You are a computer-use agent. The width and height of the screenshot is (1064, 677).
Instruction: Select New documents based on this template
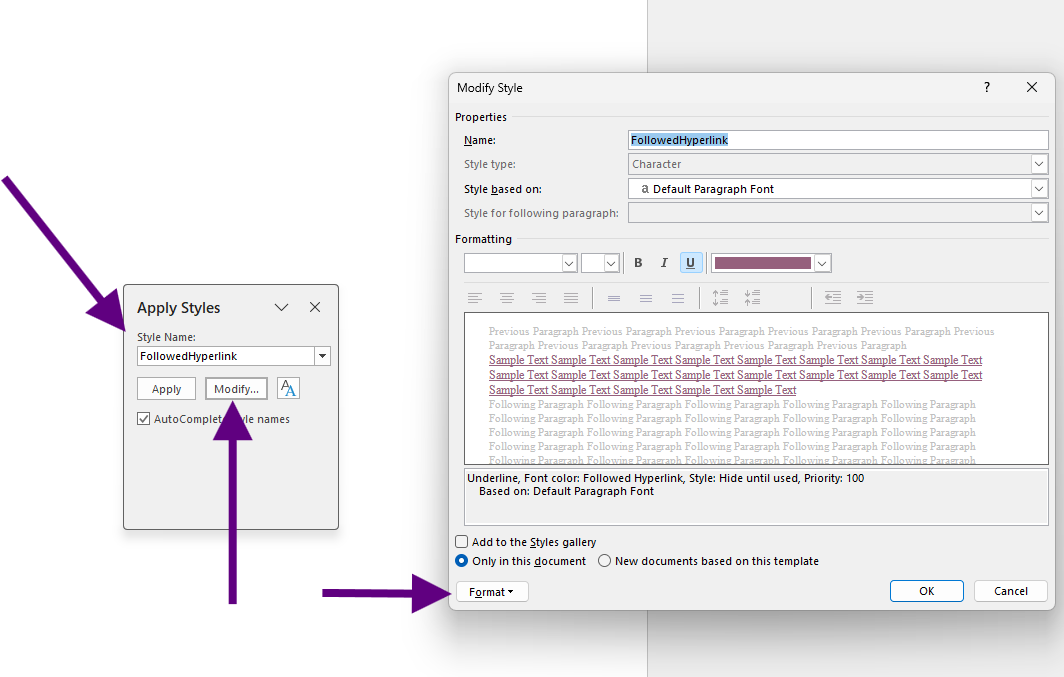tap(604, 560)
